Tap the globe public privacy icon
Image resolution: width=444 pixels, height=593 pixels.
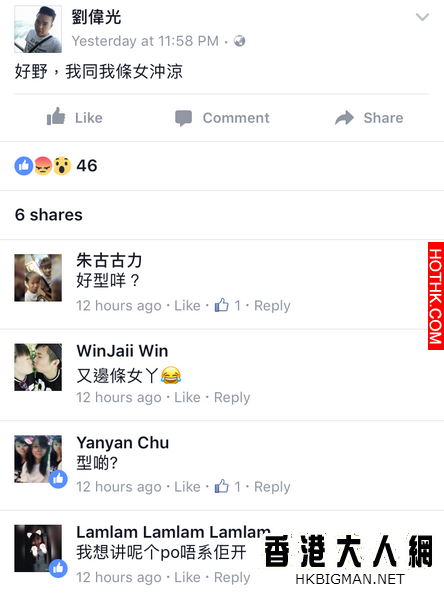click(x=239, y=40)
